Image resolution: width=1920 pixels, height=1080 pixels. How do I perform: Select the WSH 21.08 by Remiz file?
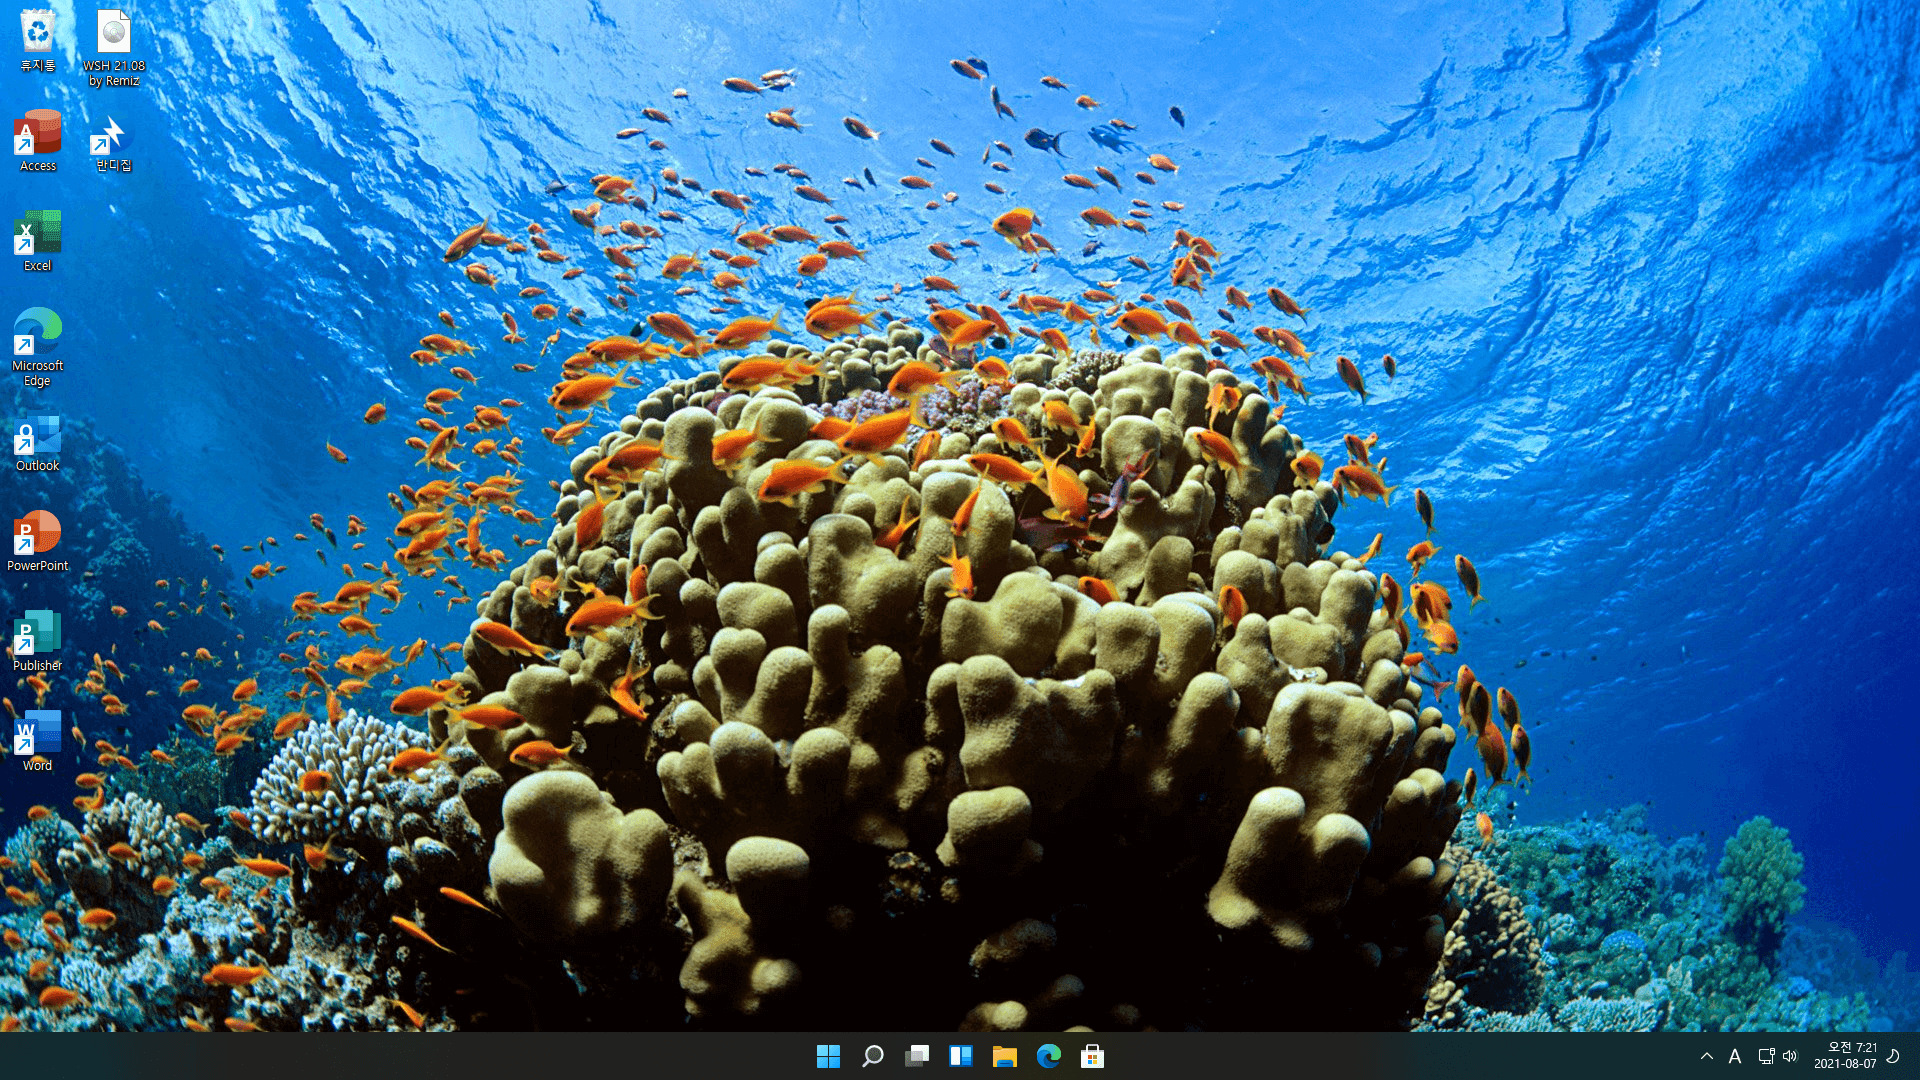[114, 48]
